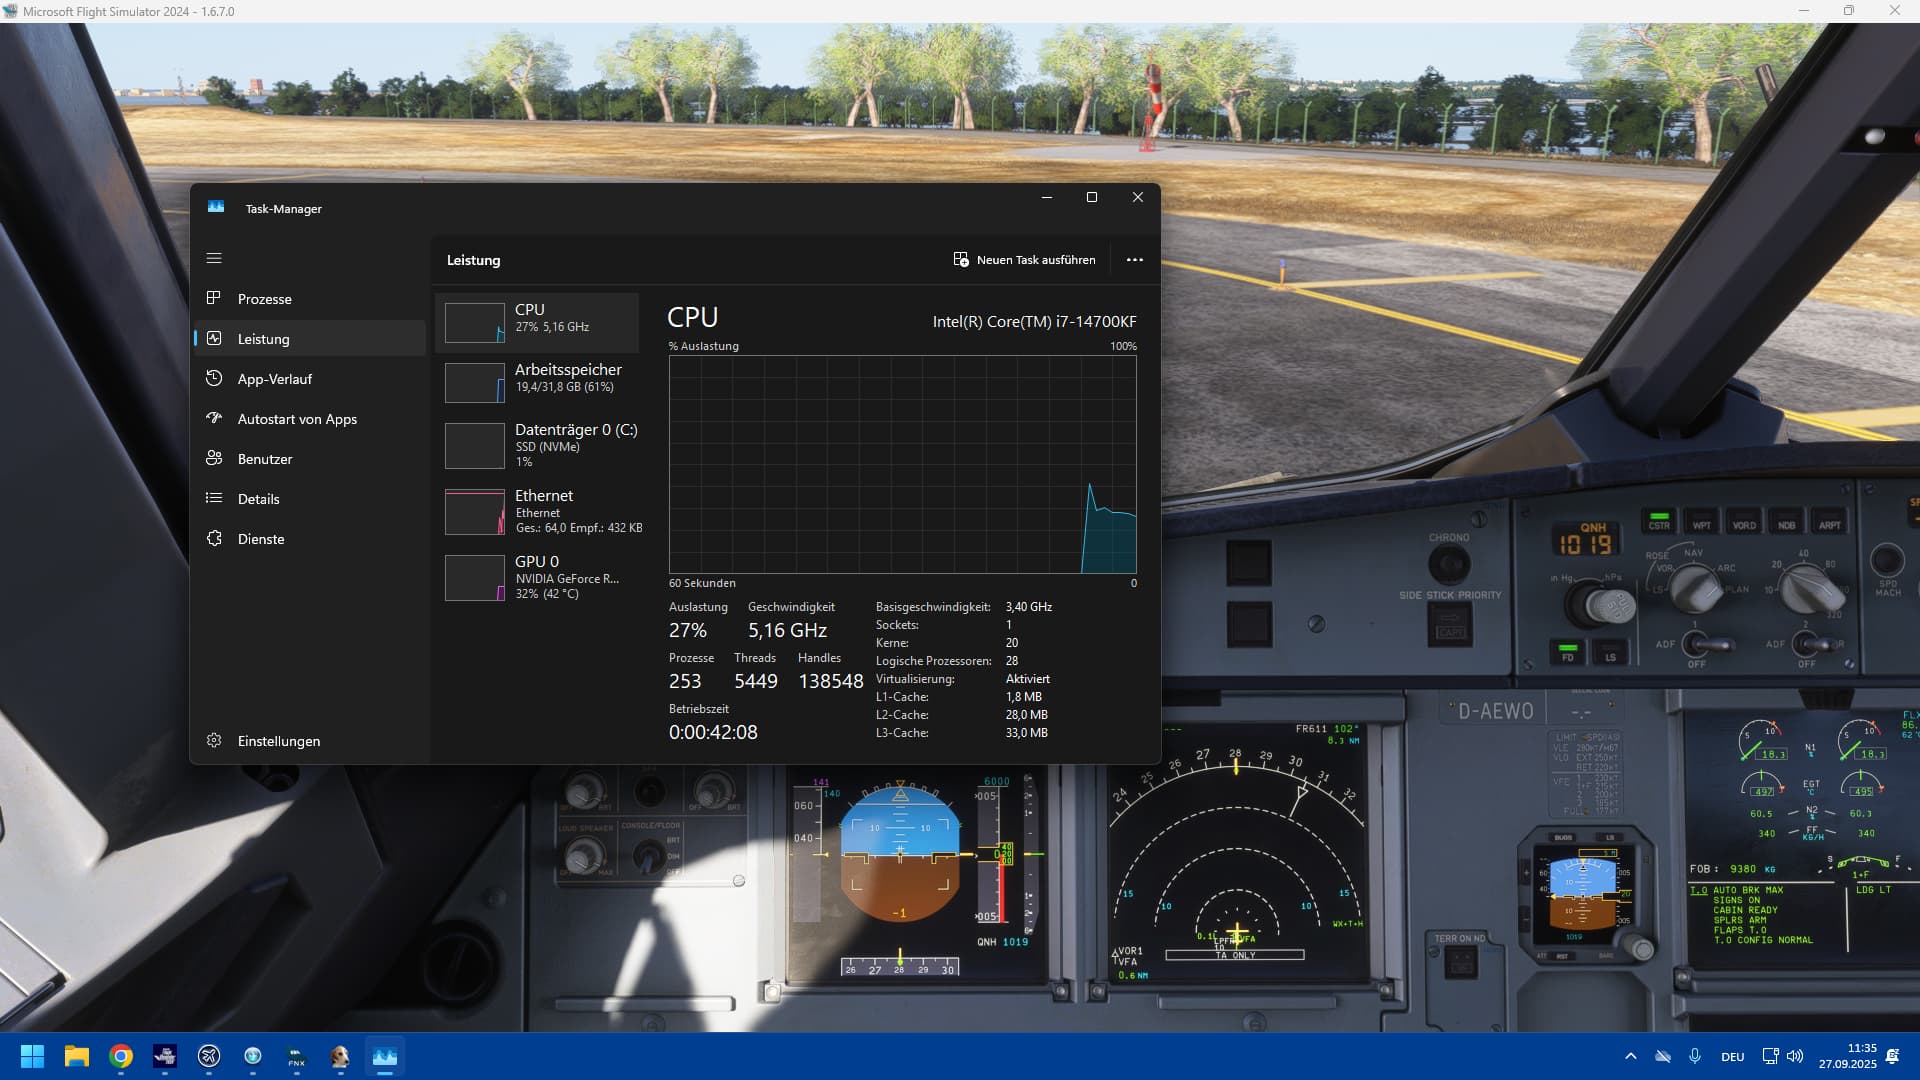
Task: Click the Benutzer people icon
Action: pos(214,458)
